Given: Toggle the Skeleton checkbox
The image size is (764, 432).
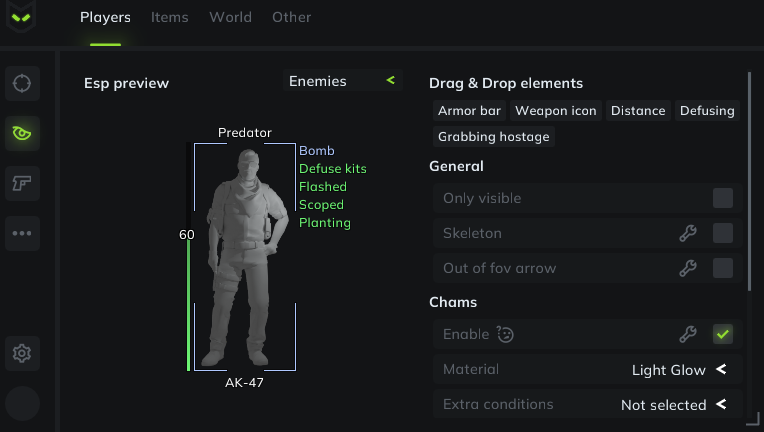Looking at the screenshot, I should tap(722, 233).
